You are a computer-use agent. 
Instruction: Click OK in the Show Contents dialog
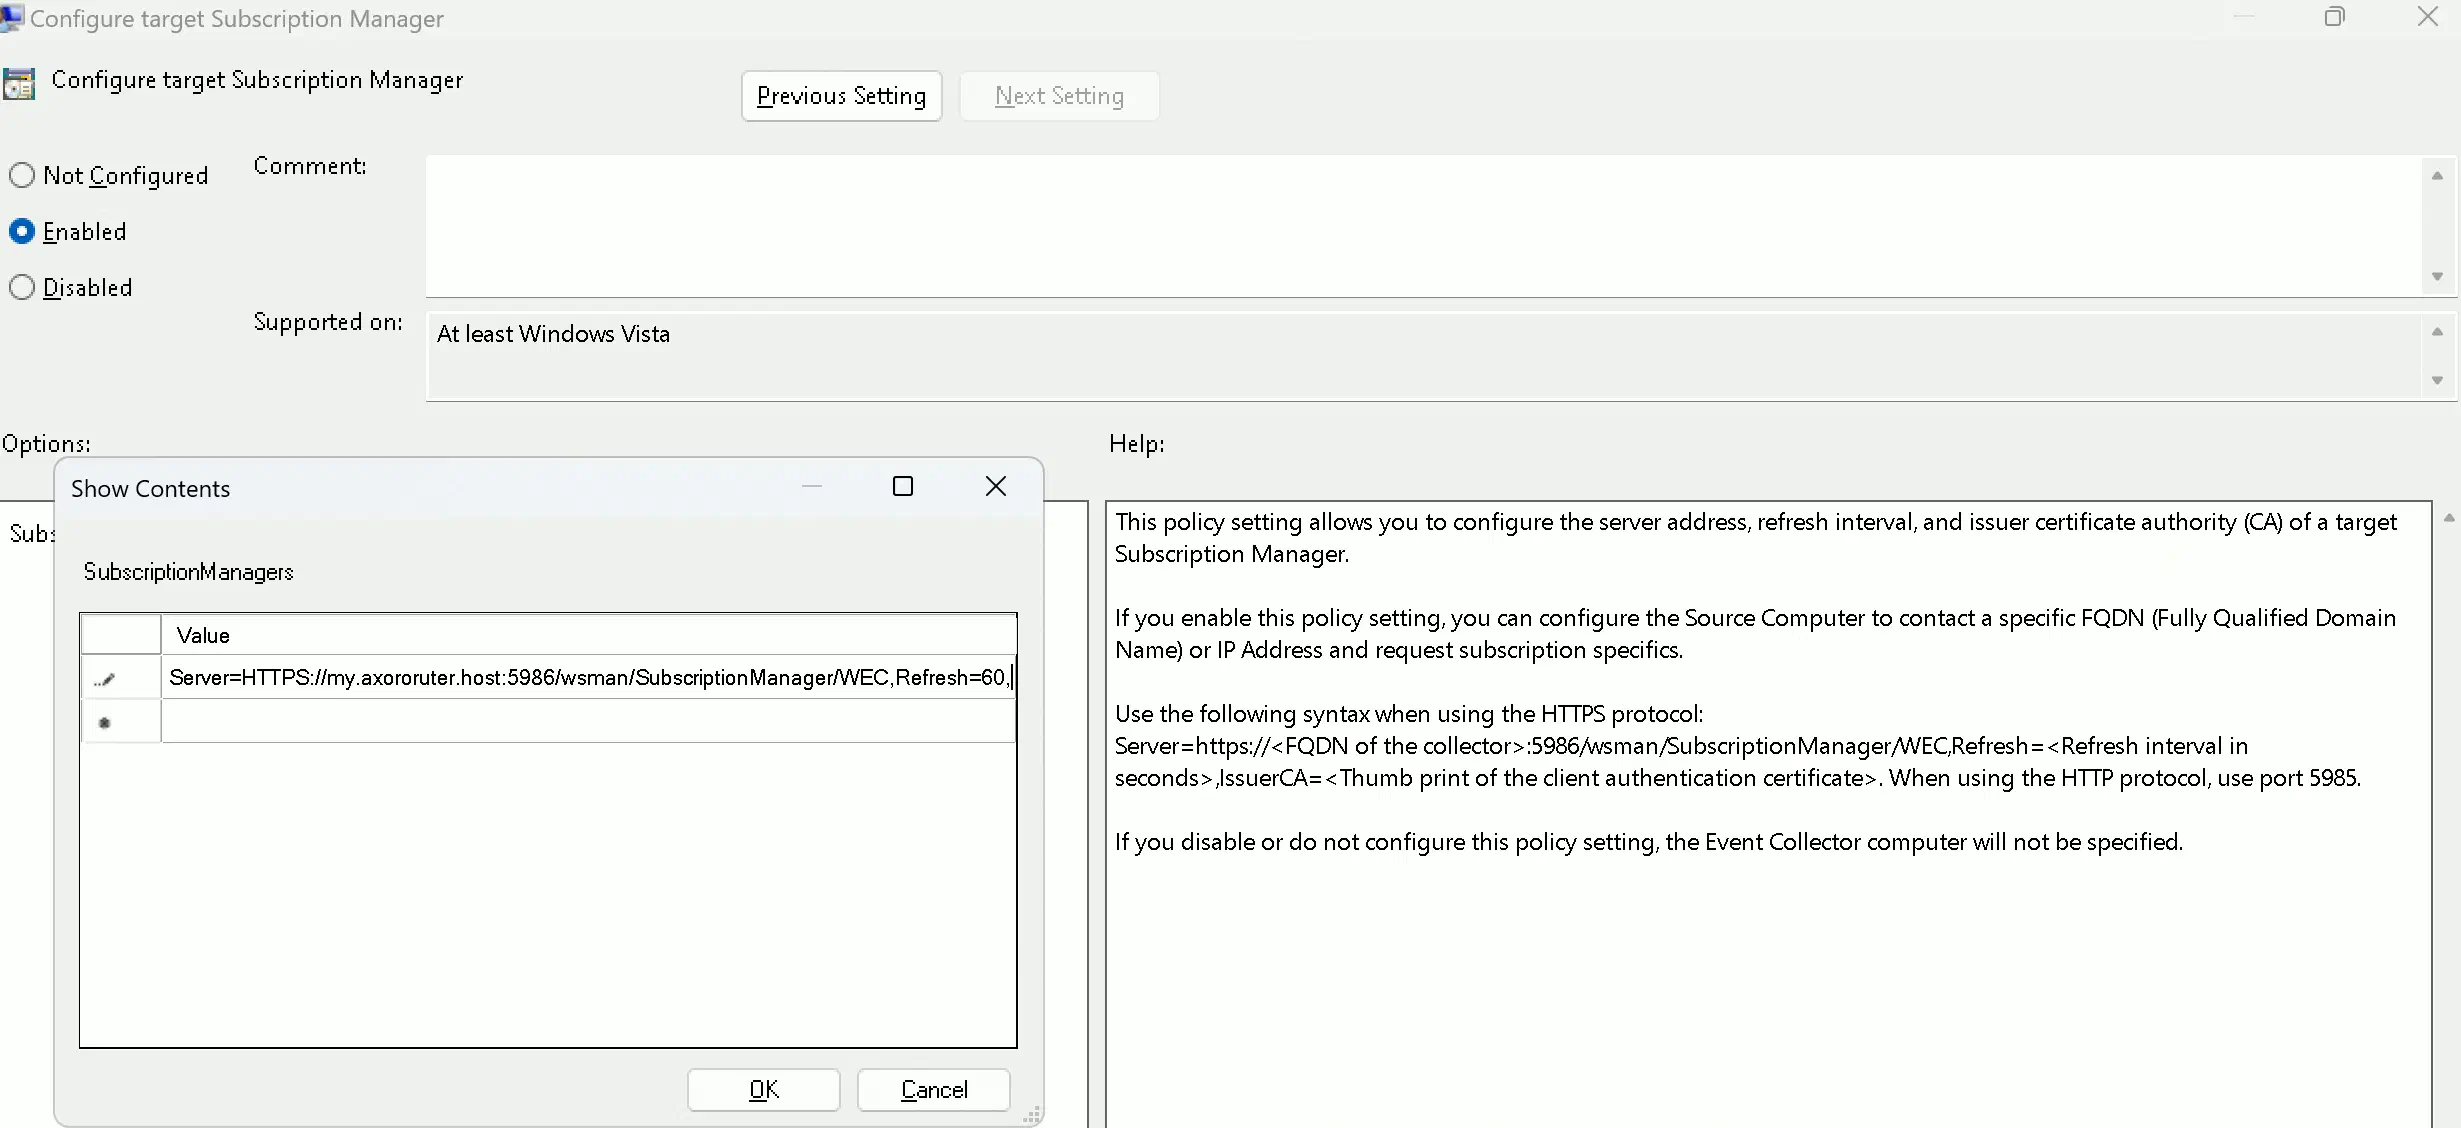[x=764, y=1089]
